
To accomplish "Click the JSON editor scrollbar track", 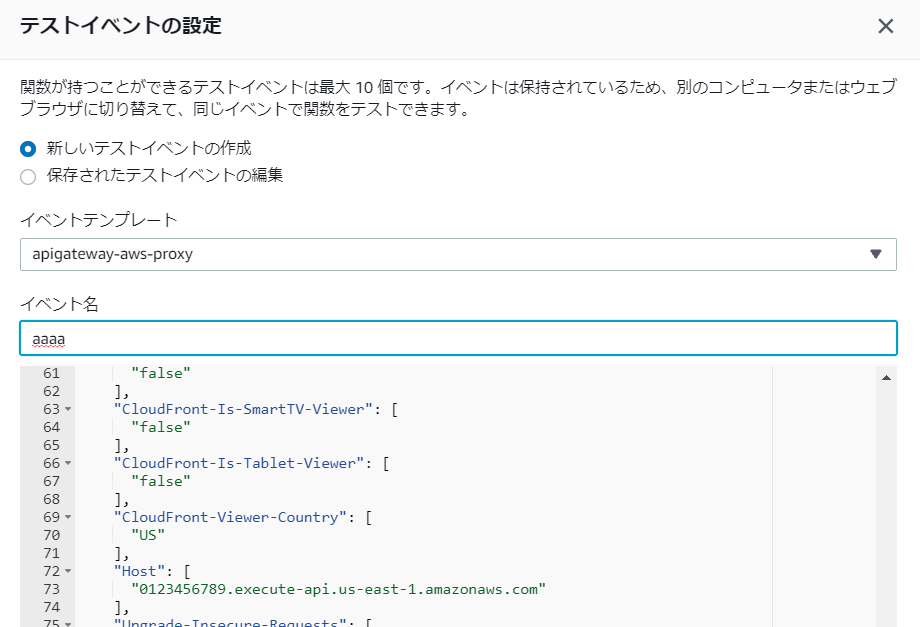I will 884,500.
